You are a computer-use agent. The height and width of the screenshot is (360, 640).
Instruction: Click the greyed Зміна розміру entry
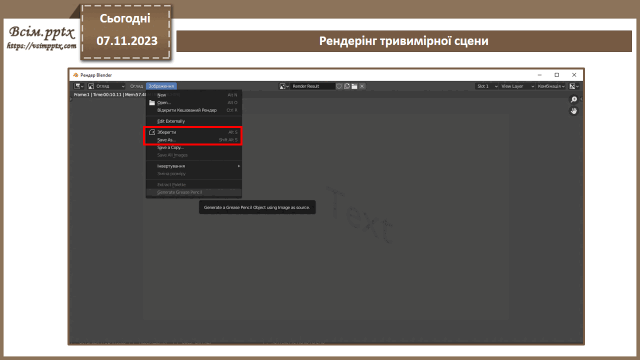coord(194,173)
